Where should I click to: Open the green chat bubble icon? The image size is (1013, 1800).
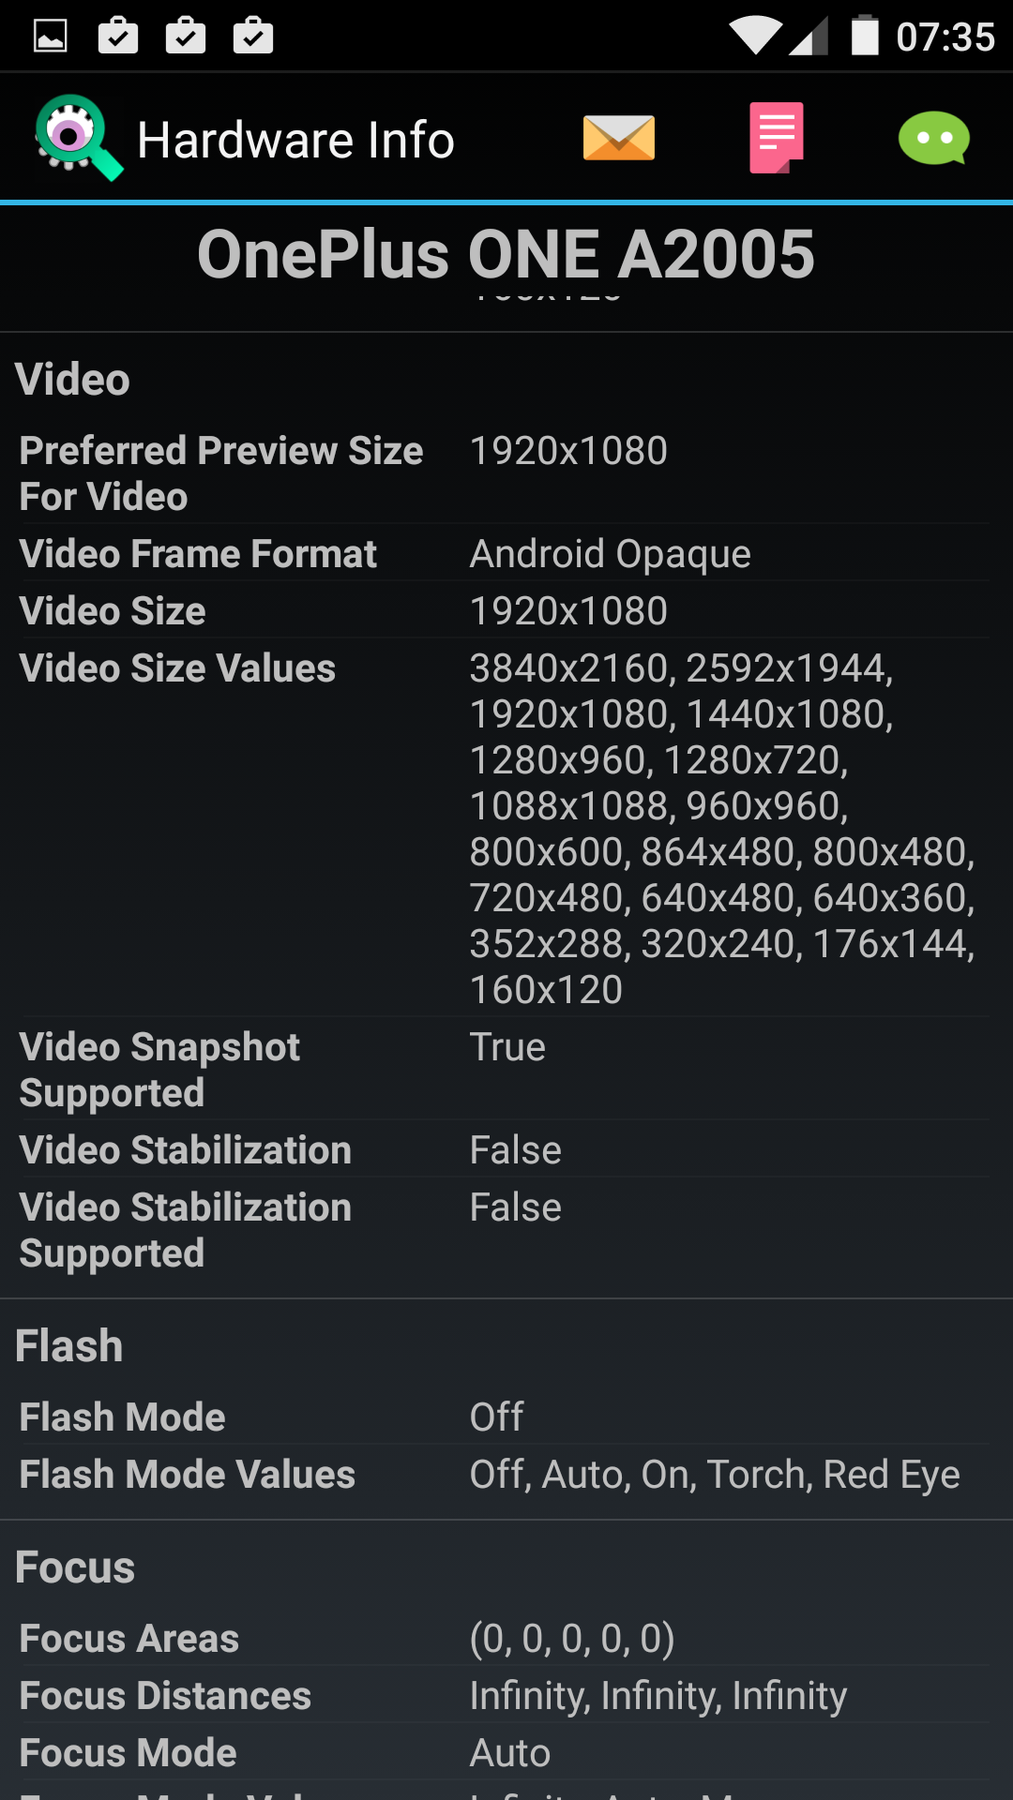coord(933,138)
